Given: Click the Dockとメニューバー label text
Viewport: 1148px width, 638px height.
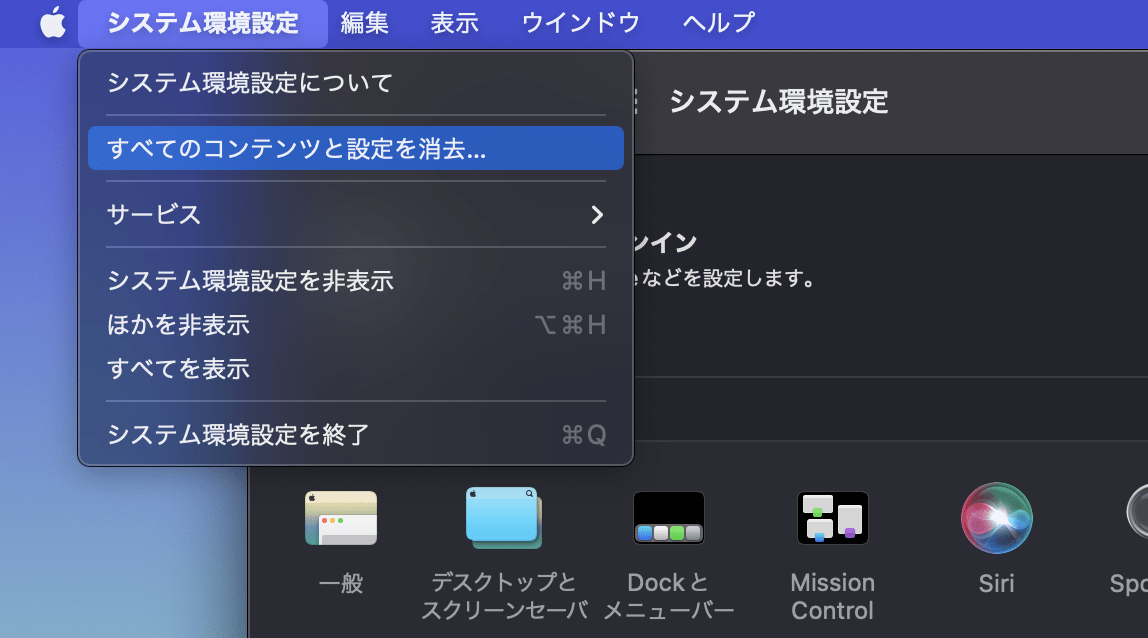Looking at the screenshot, I should (x=668, y=596).
